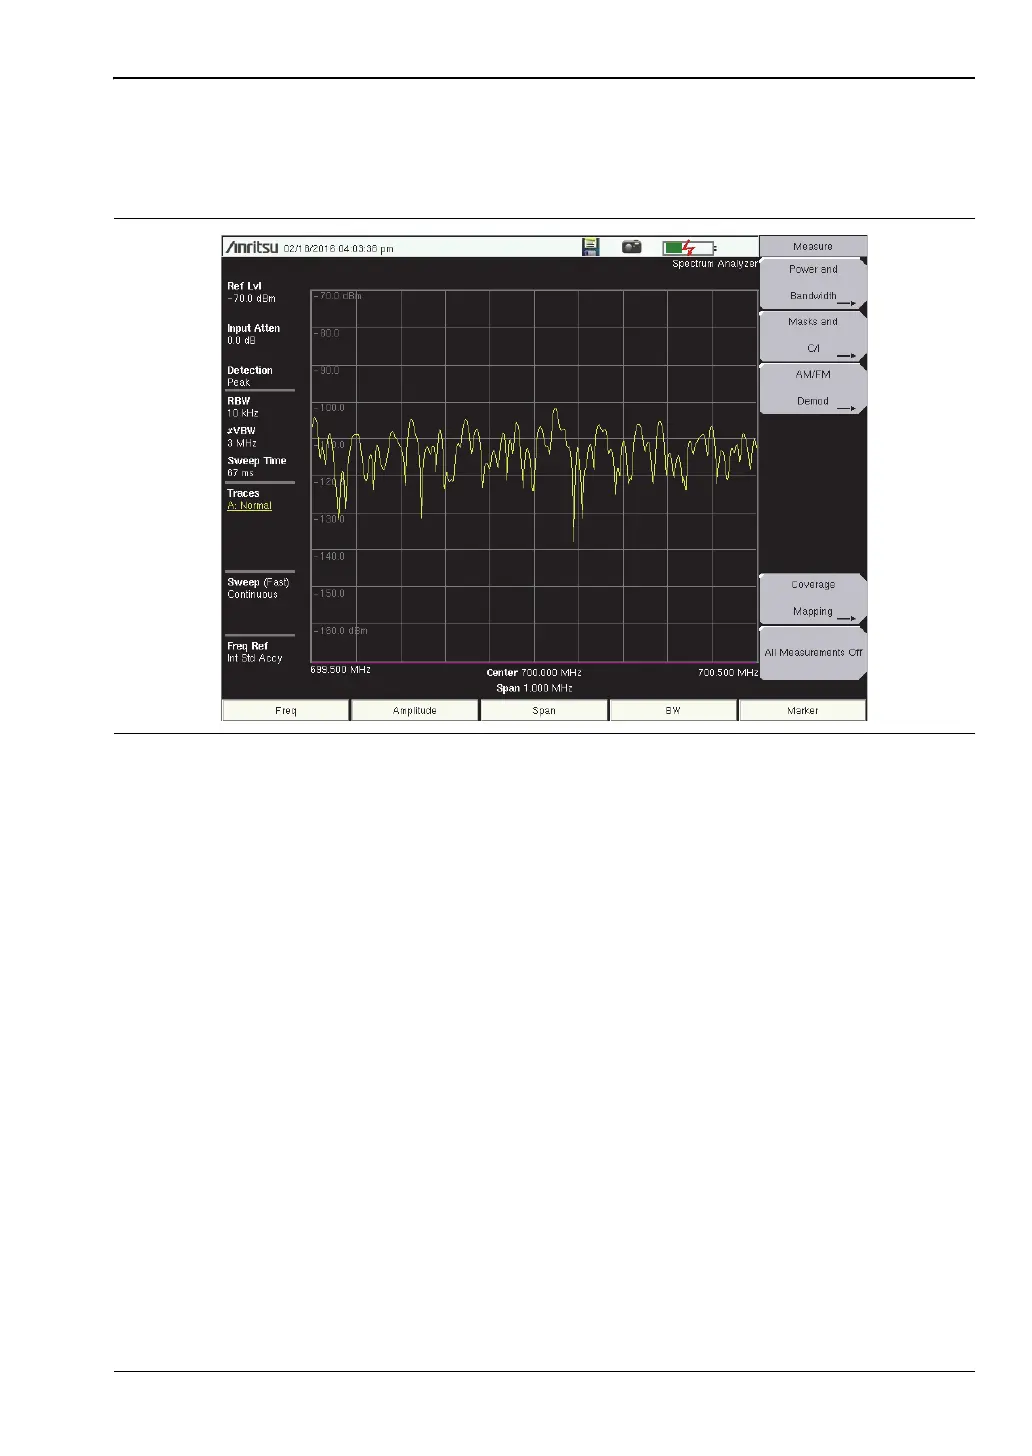Click the battery charging indicator
Screen dimensions: 1032x1456
(689, 247)
